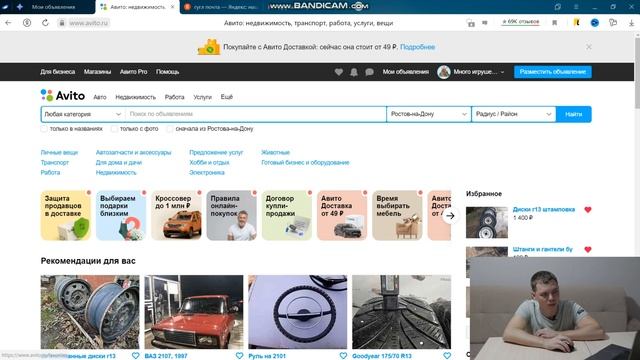Open Мои объявления link in header

[x=406, y=72]
